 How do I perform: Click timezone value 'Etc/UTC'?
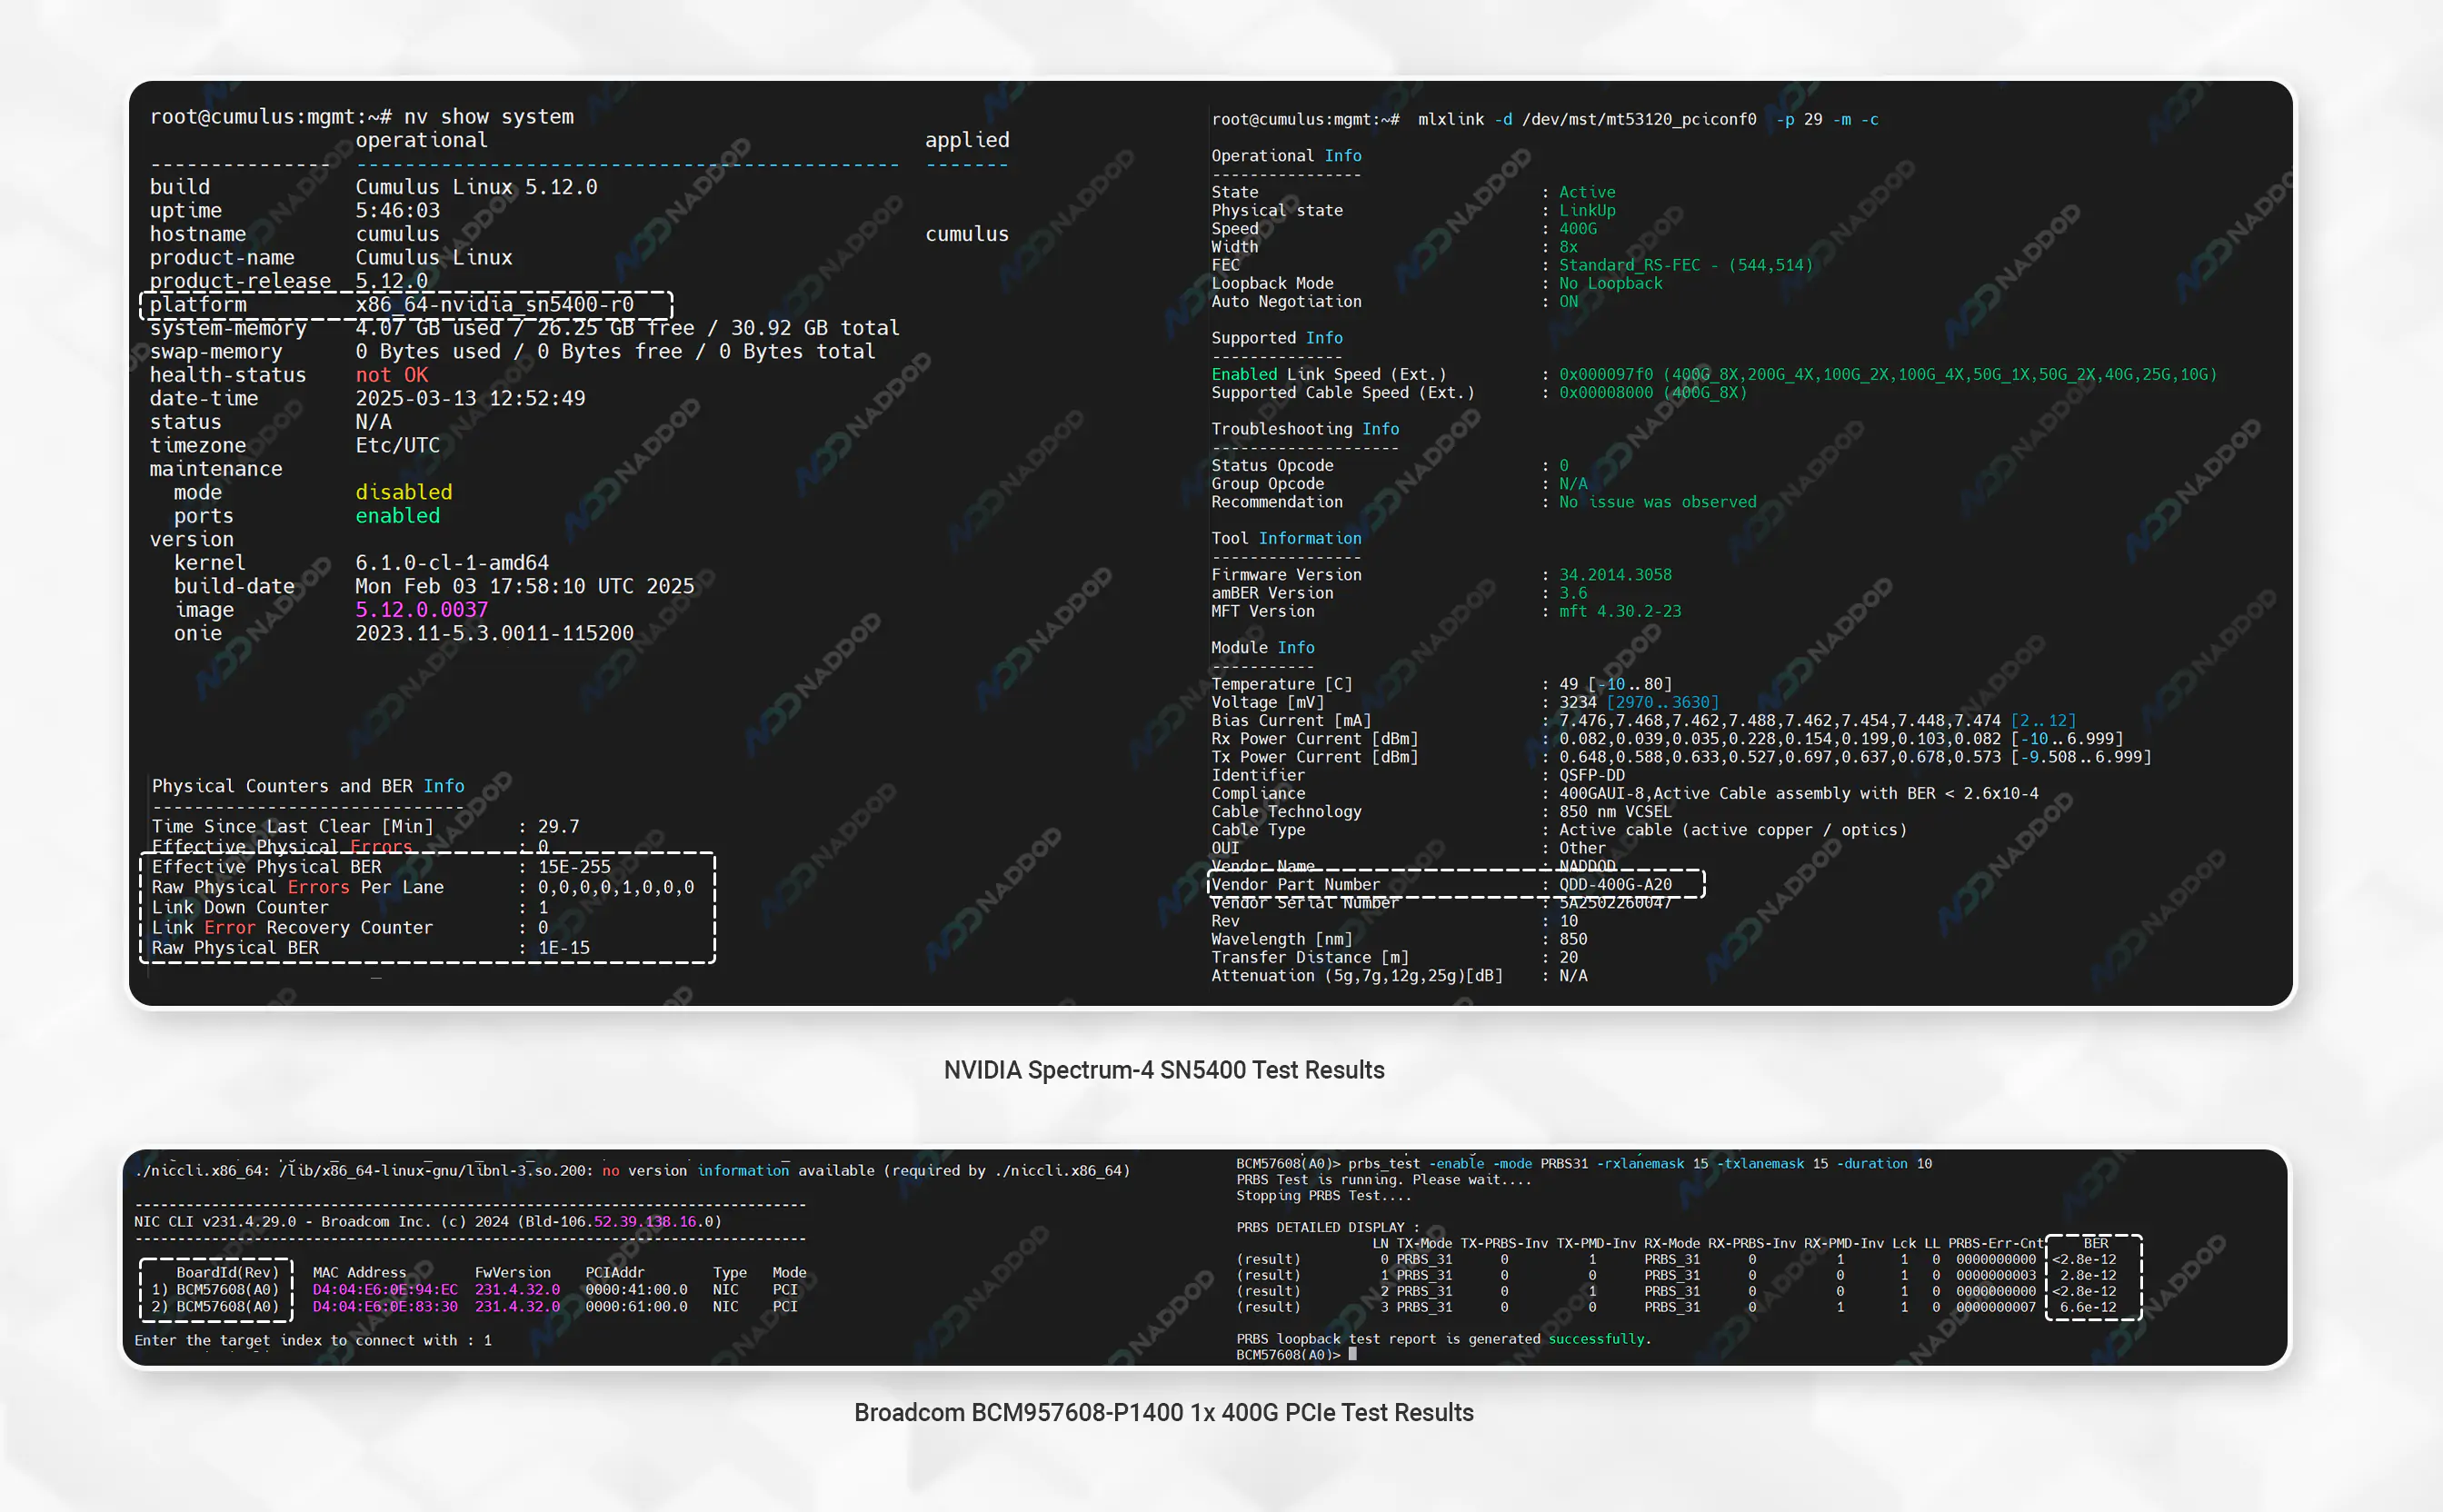(397, 445)
